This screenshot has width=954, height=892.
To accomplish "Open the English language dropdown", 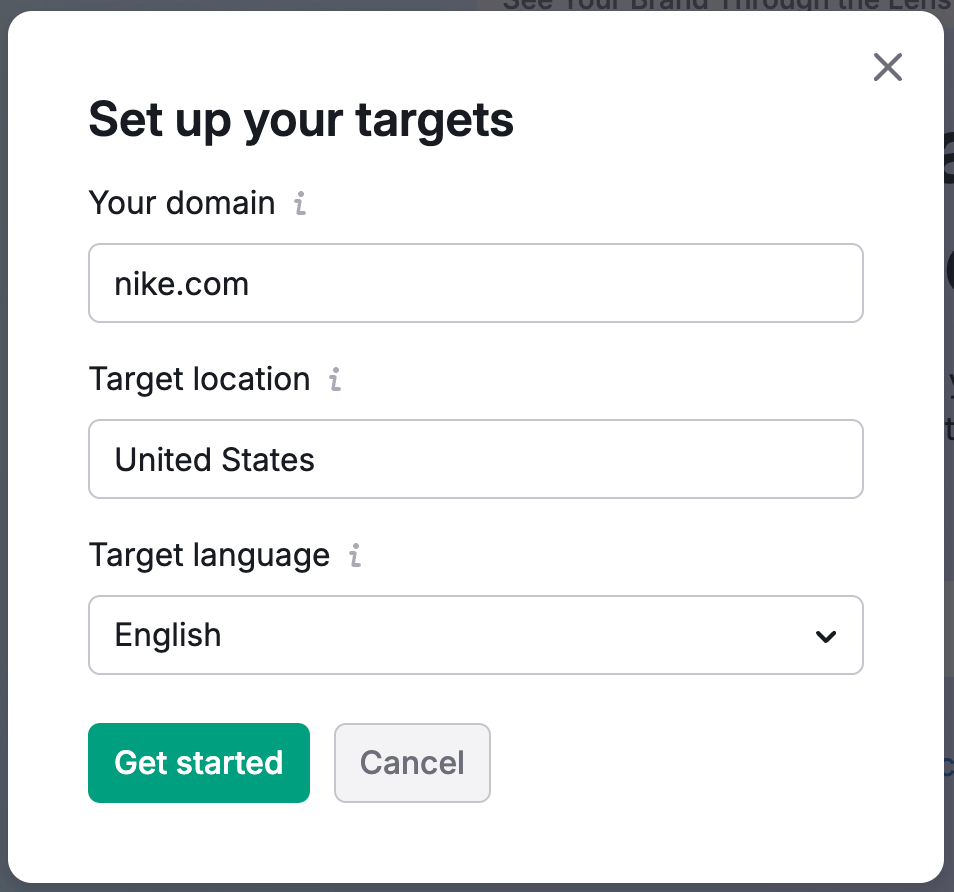I will 475,636.
